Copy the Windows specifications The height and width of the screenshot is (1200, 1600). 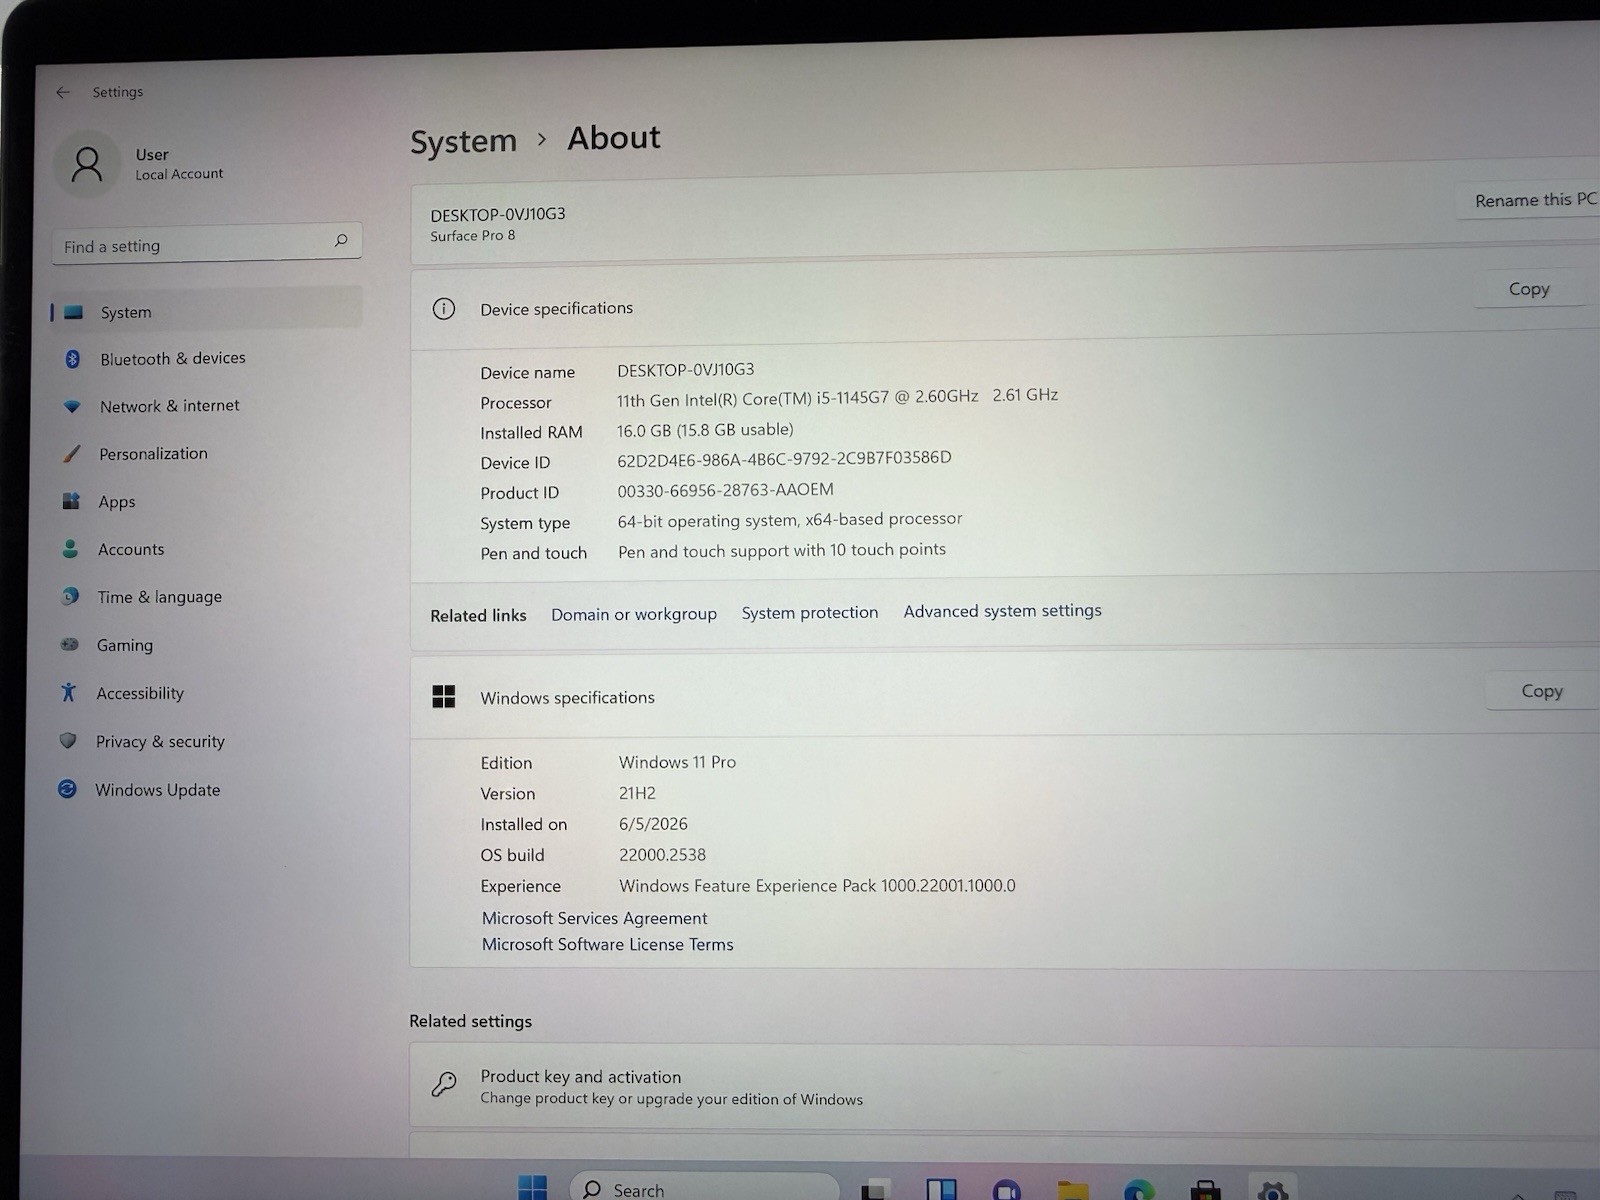(x=1541, y=691)
